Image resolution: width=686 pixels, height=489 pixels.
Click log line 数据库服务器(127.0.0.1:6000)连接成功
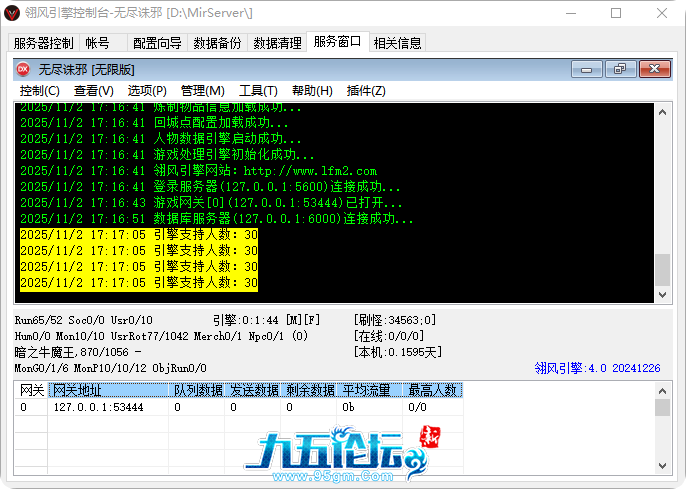pyautogui.click(x=217, y=219)
